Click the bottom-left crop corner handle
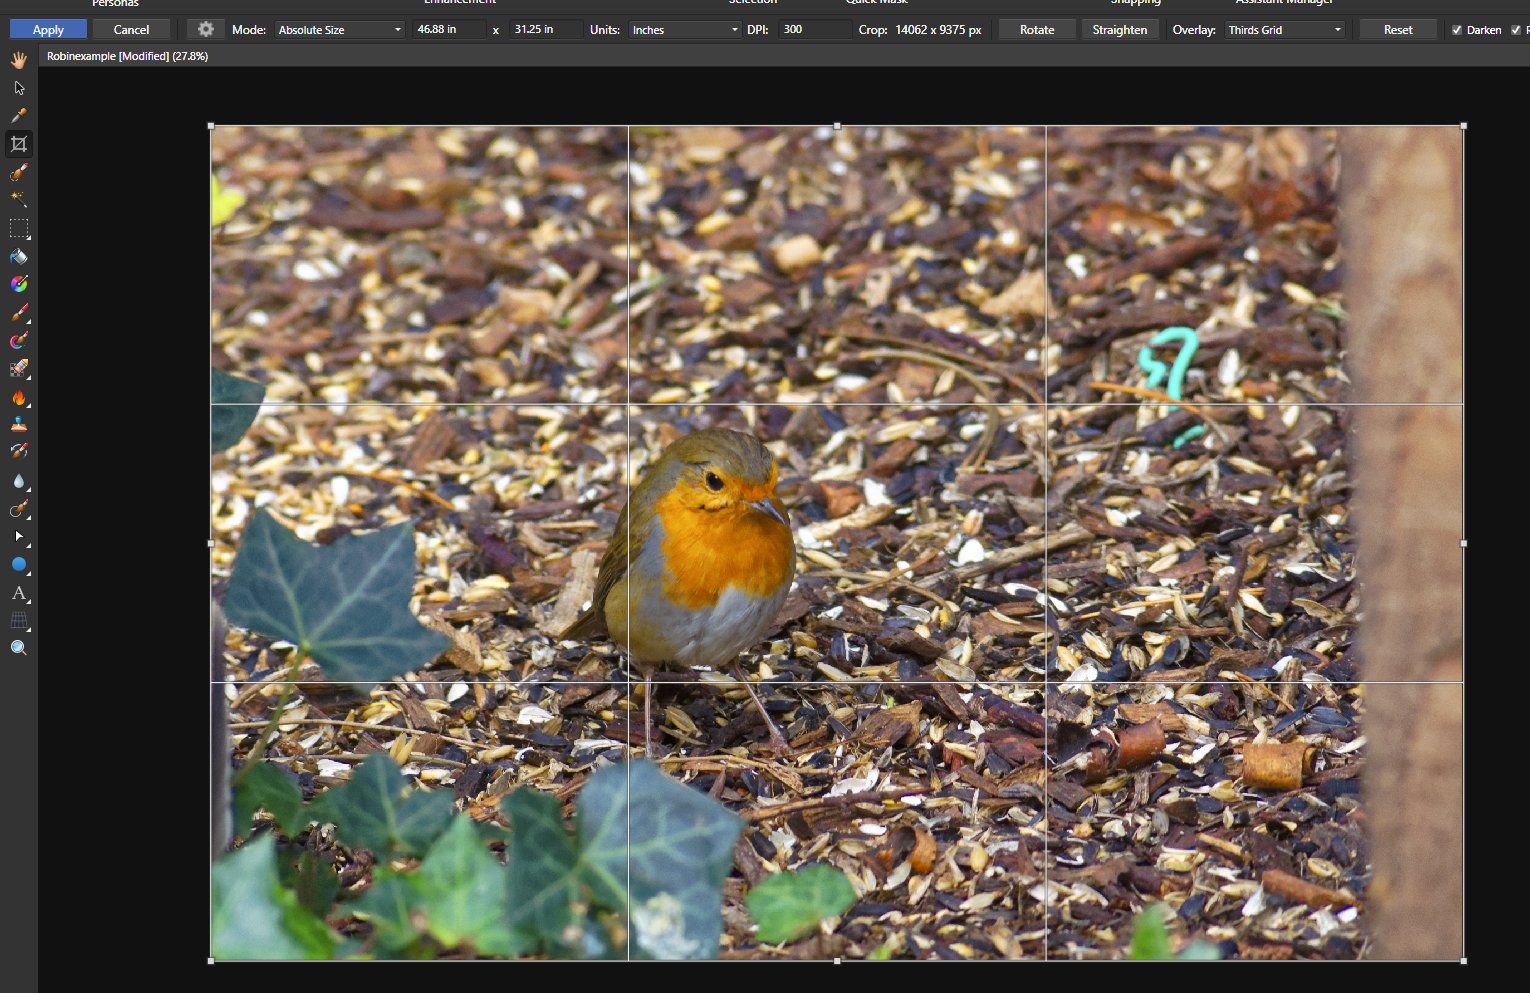1530x993 pixels. click(x=210, y=961)
